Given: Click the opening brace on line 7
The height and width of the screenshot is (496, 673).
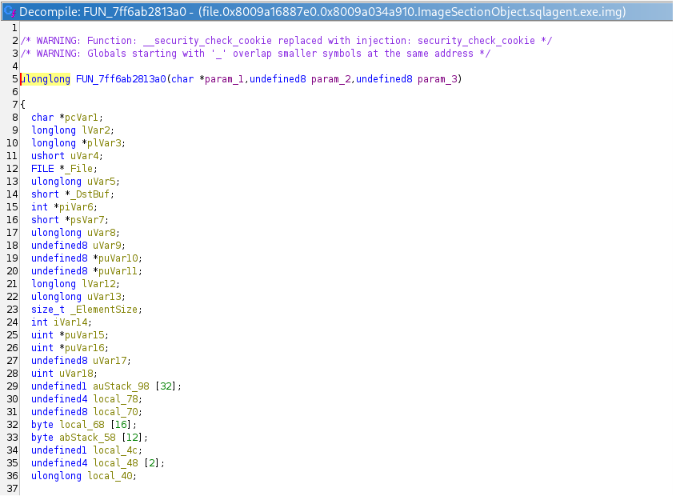Looking at the screenshot, I should [23, 105].
